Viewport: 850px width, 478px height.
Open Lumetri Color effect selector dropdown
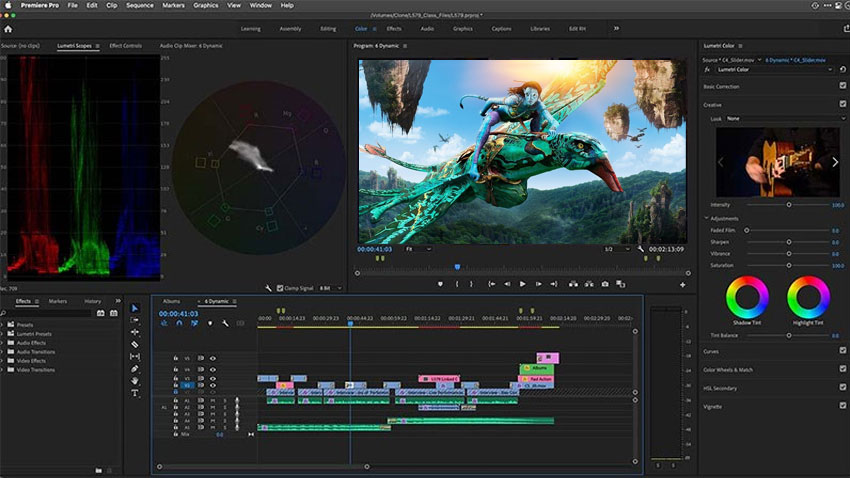pos(774,69)
